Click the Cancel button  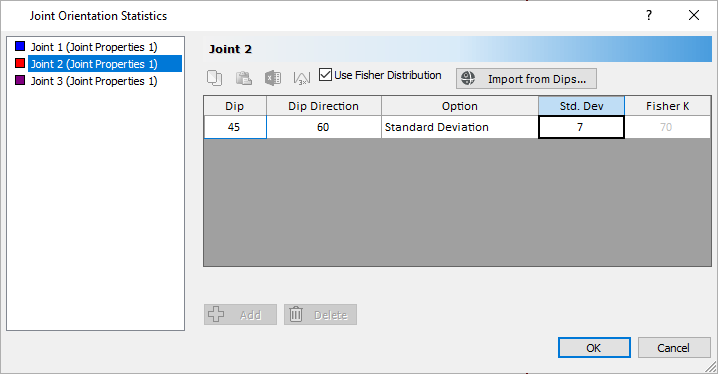click(674, 348)
